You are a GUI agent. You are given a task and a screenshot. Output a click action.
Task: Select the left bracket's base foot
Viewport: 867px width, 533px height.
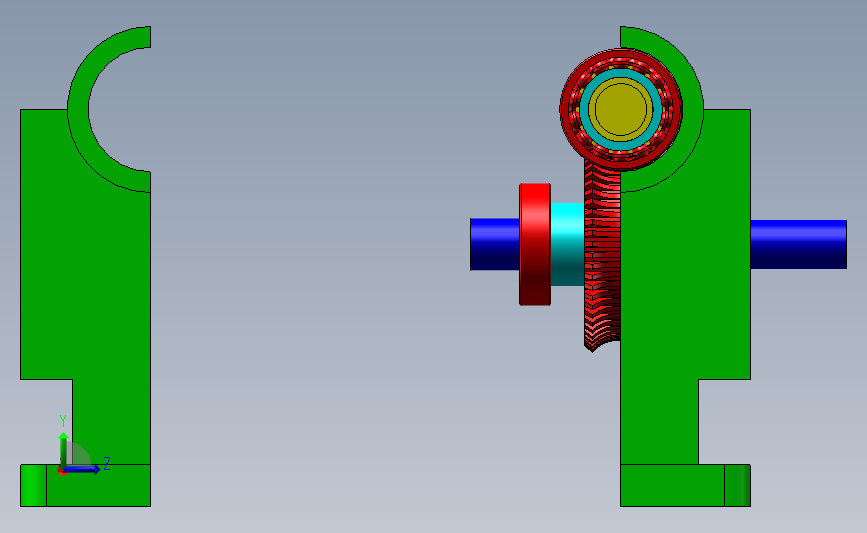point(85,485)
